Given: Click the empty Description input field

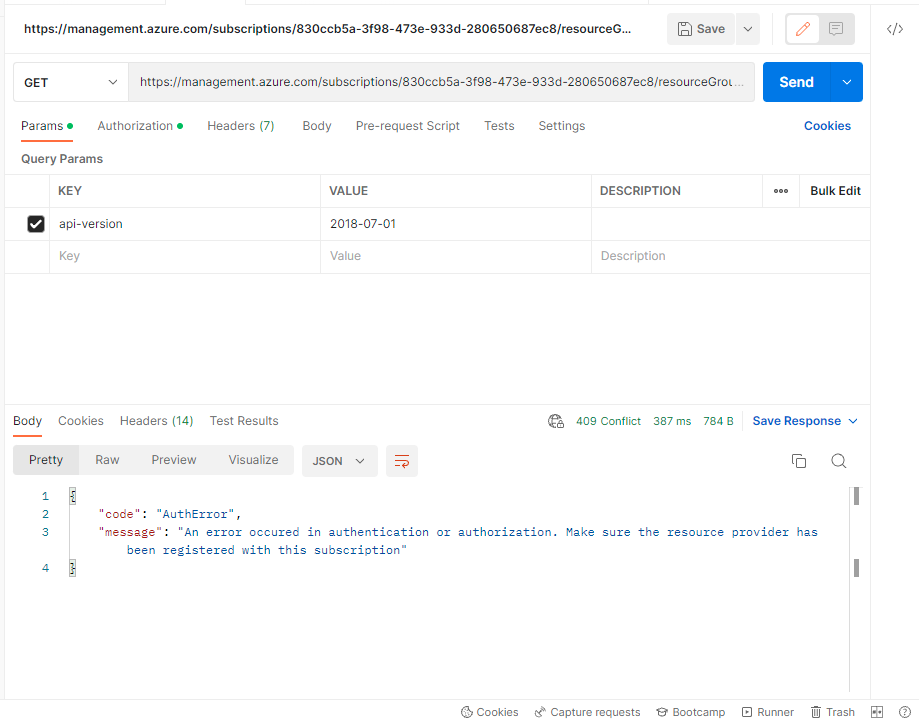Looking at the screenshot, I should [730, 256].
